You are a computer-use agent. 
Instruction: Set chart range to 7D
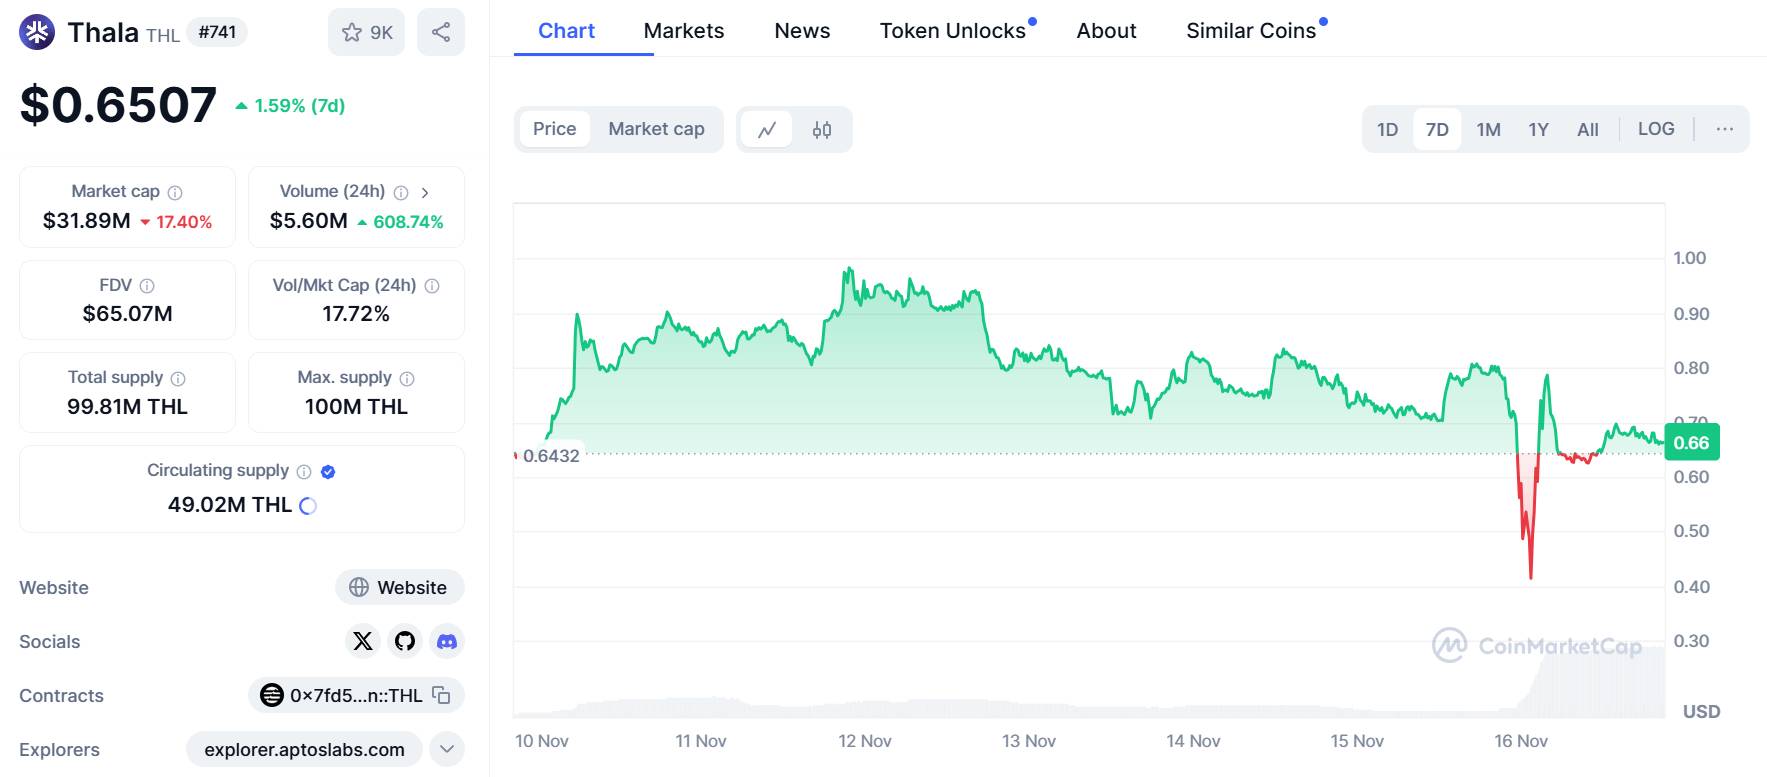pos(1437,129)
